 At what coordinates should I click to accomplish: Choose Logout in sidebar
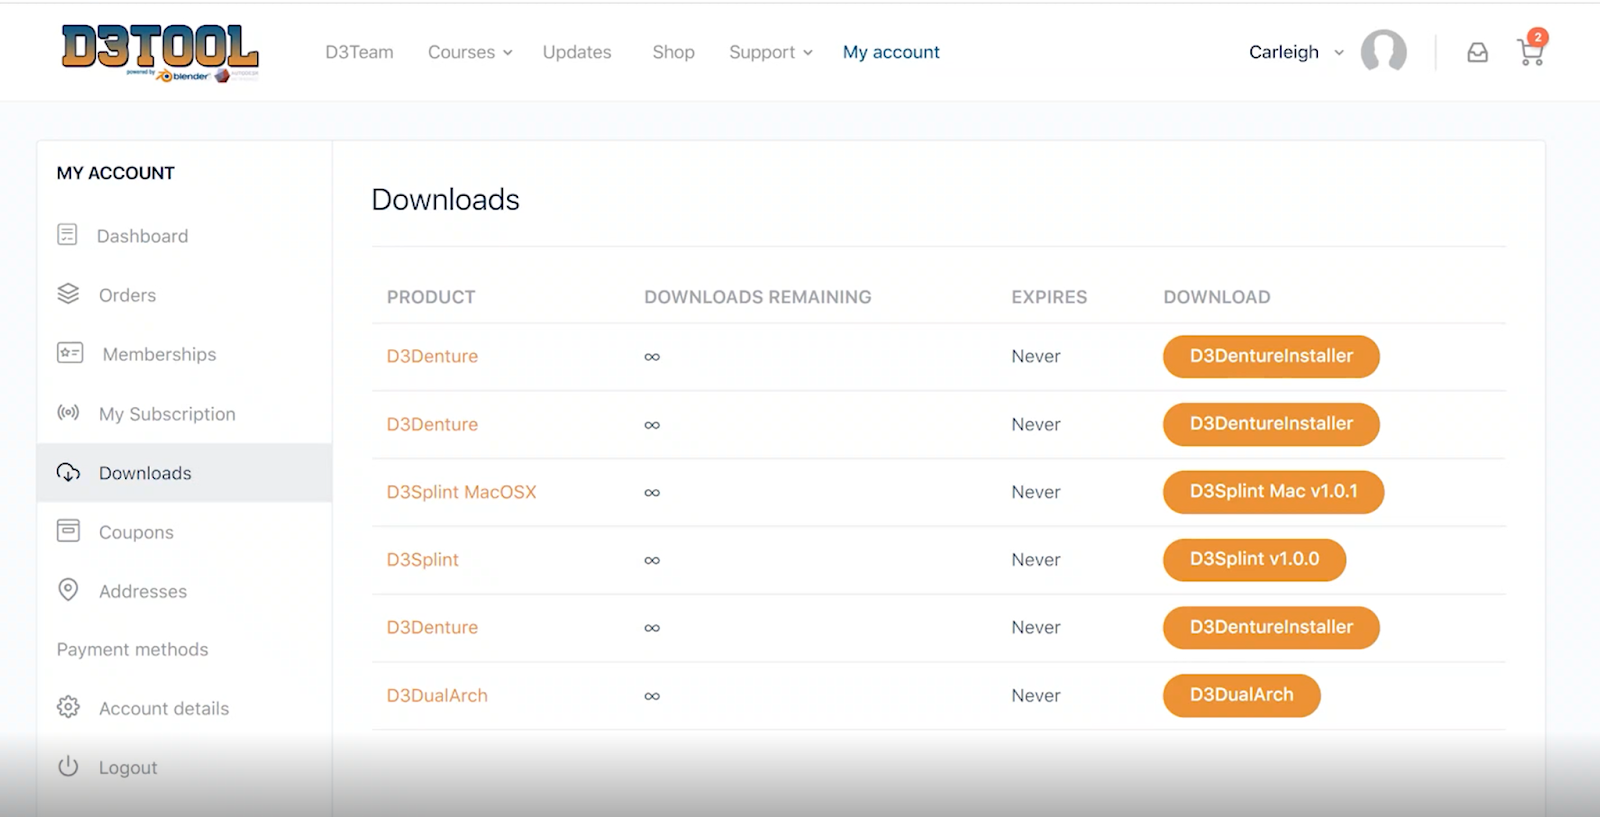point(128,767)
